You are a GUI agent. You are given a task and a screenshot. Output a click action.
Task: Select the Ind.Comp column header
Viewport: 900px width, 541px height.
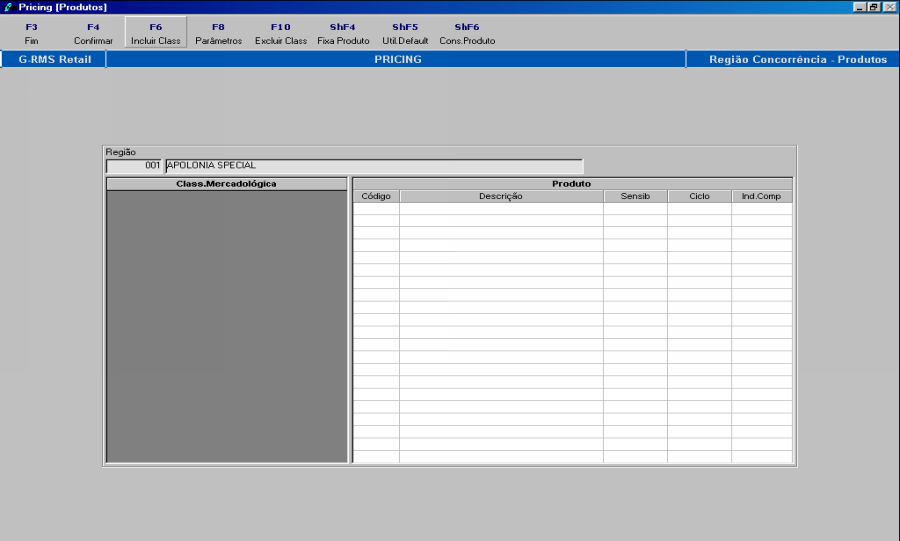point(762,196)
